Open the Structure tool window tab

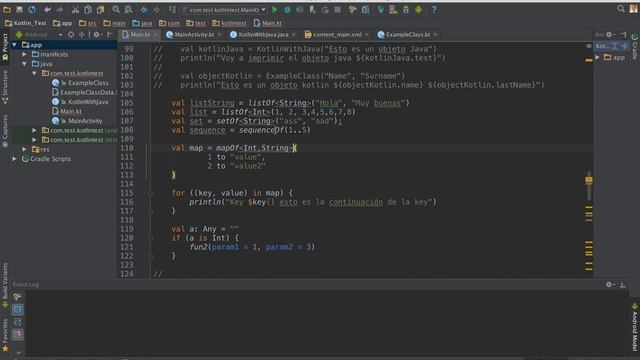coord(5,87)
